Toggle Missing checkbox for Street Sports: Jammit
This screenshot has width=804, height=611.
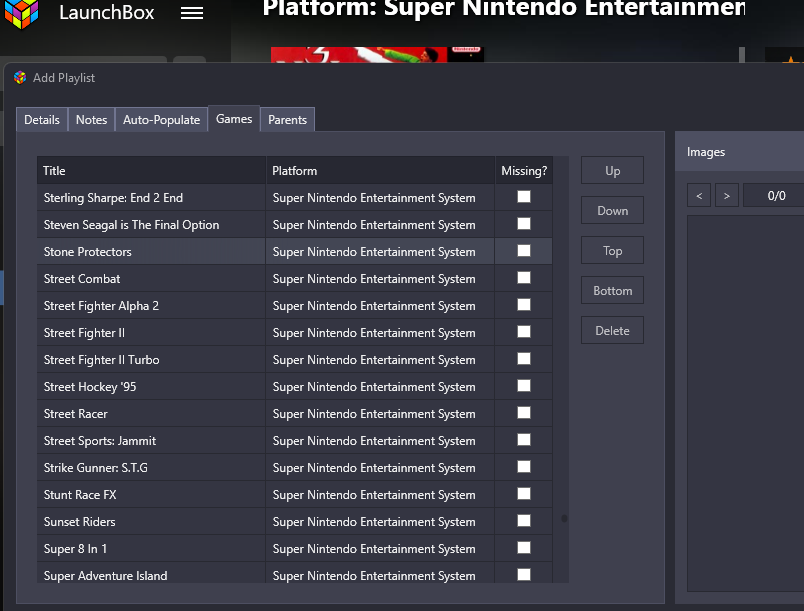pyautogui.click(x=524, y=440)
